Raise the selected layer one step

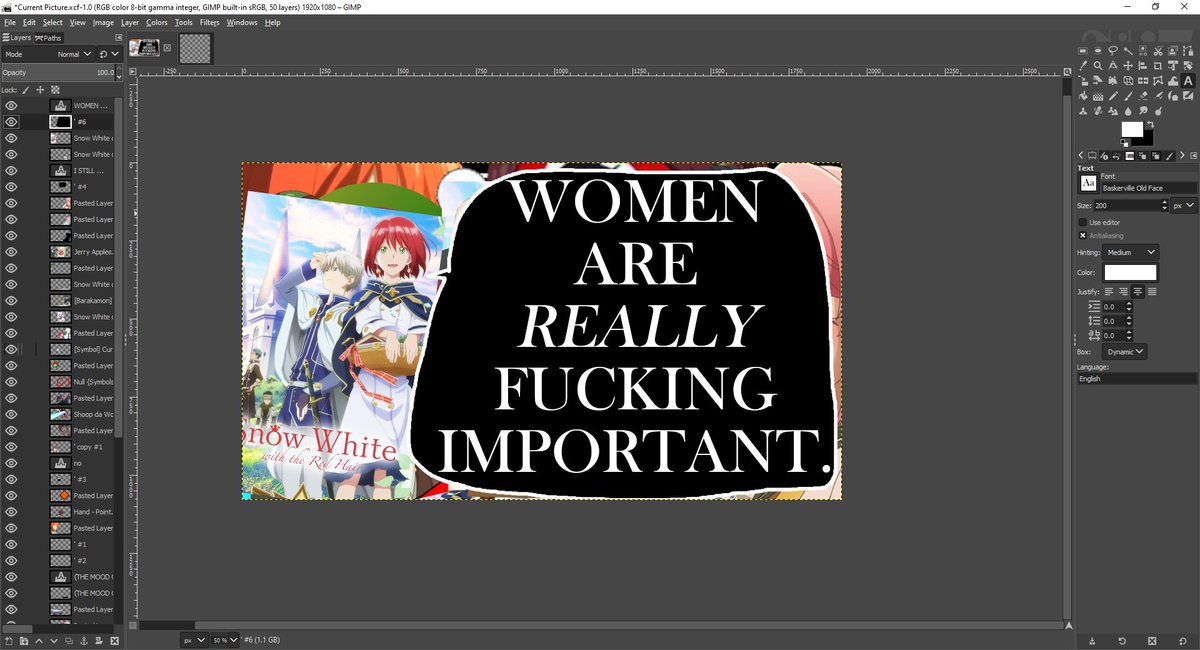pyautogui.click(x=39, y=641)
